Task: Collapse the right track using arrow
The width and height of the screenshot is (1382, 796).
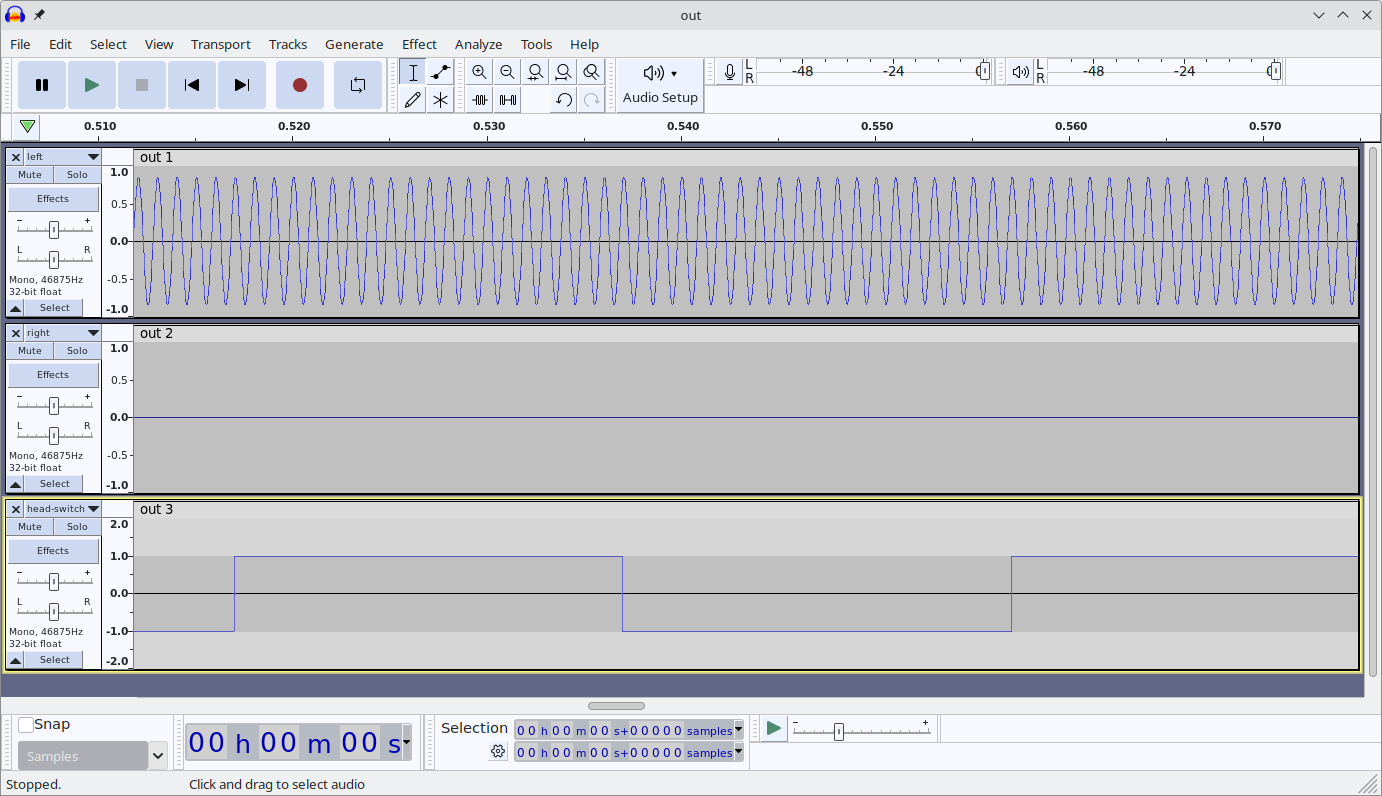Action: [16, 484]
